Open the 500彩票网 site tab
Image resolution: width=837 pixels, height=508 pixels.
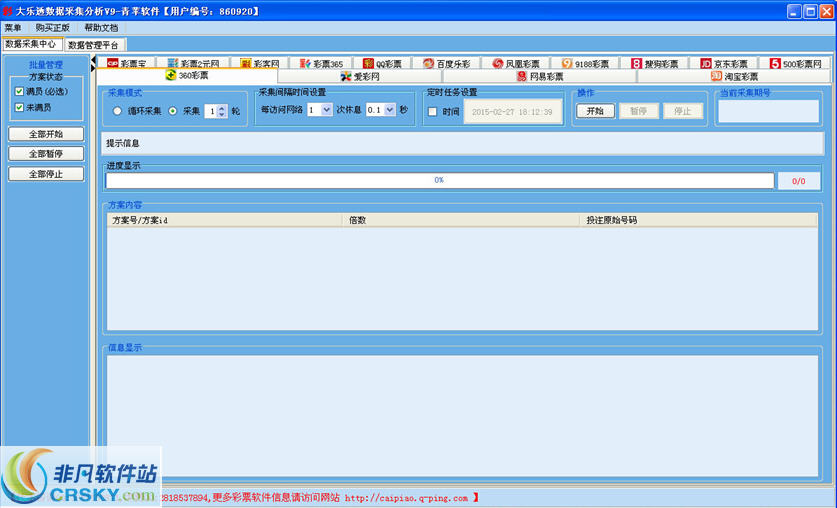pyautogui.click(x=795, y=63)
